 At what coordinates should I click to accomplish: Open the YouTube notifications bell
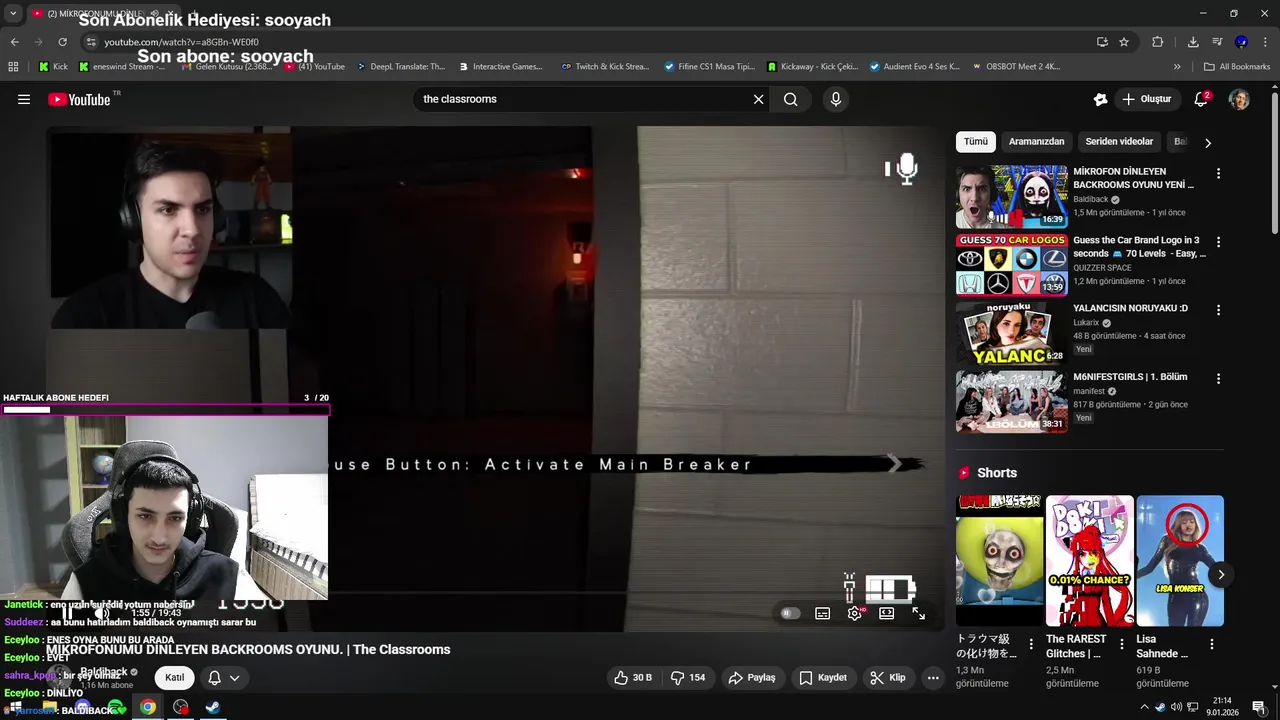click(1202, 99)
